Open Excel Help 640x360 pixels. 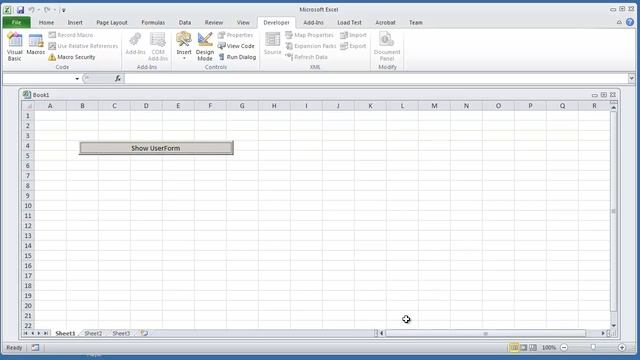(x=630, y=22)
